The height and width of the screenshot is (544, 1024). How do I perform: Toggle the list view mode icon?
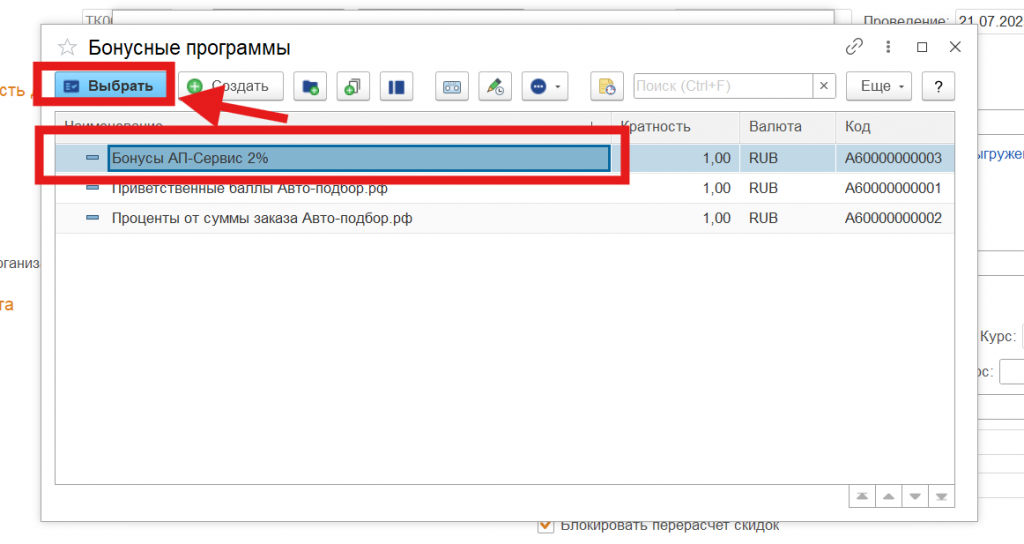396,87
